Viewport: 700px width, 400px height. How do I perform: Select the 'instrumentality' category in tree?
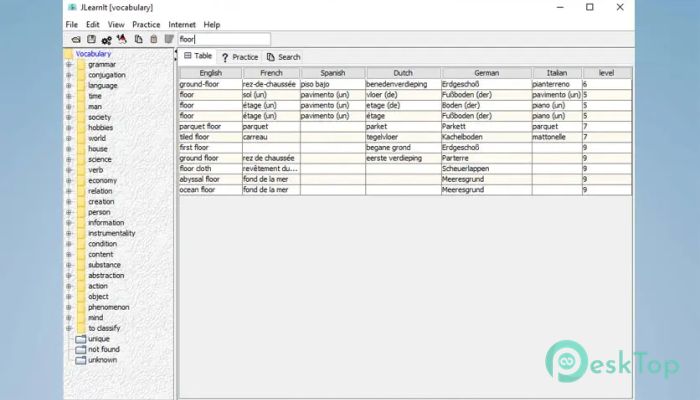[111, 233]
